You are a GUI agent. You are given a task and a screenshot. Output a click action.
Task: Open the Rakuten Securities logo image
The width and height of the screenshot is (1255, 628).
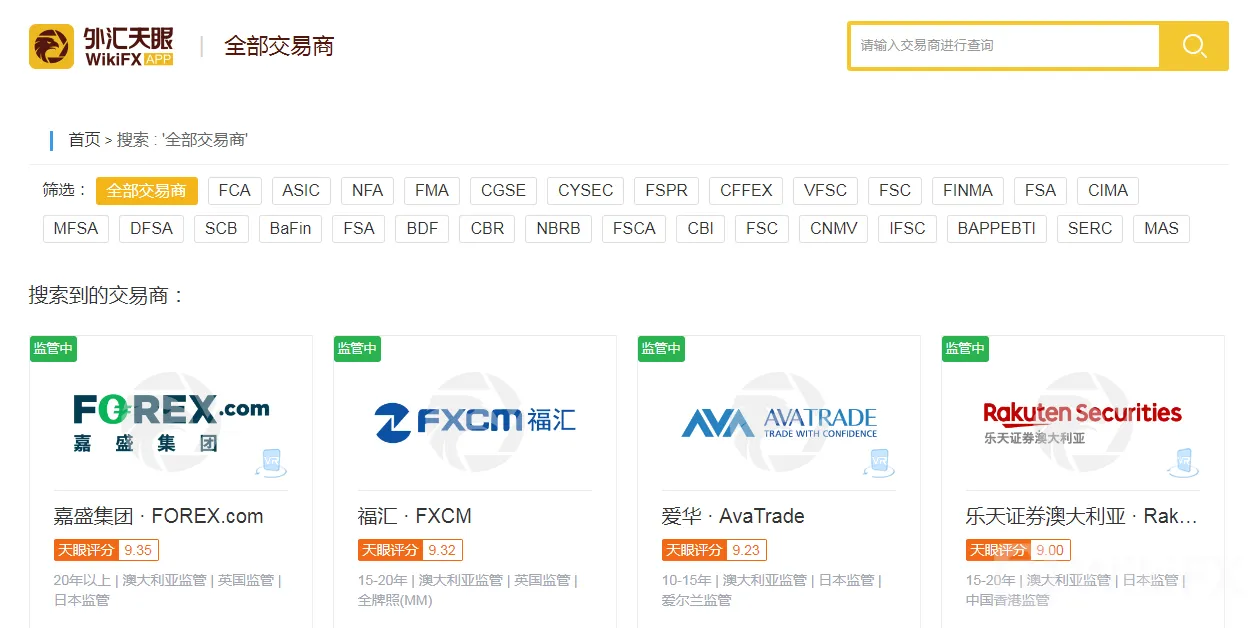coord(1082,422)
